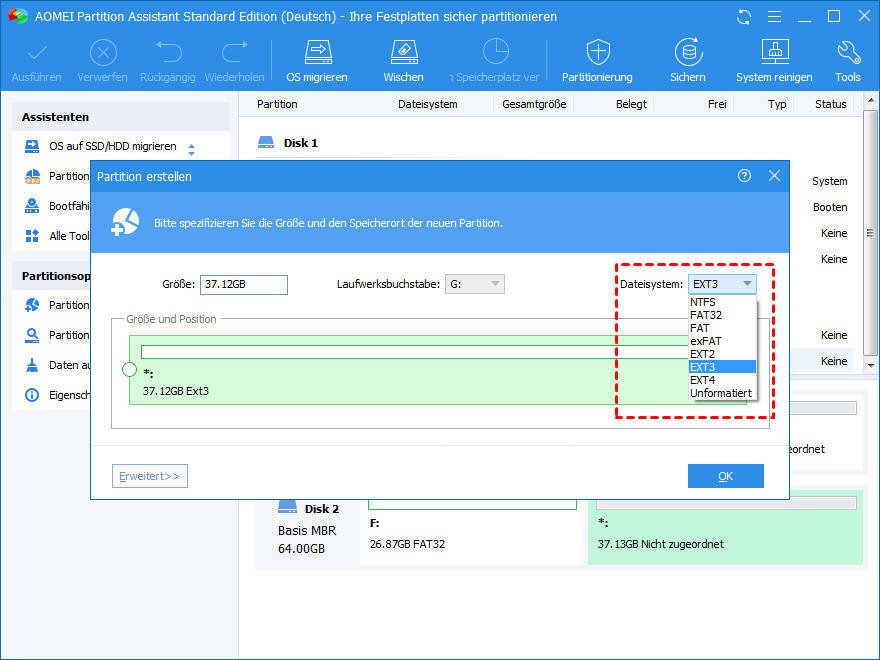Image resolution: width=880 pixels, height=660 pixels.
Task: Click the Verwerfen discard icon
Action: tap(103, 53)
